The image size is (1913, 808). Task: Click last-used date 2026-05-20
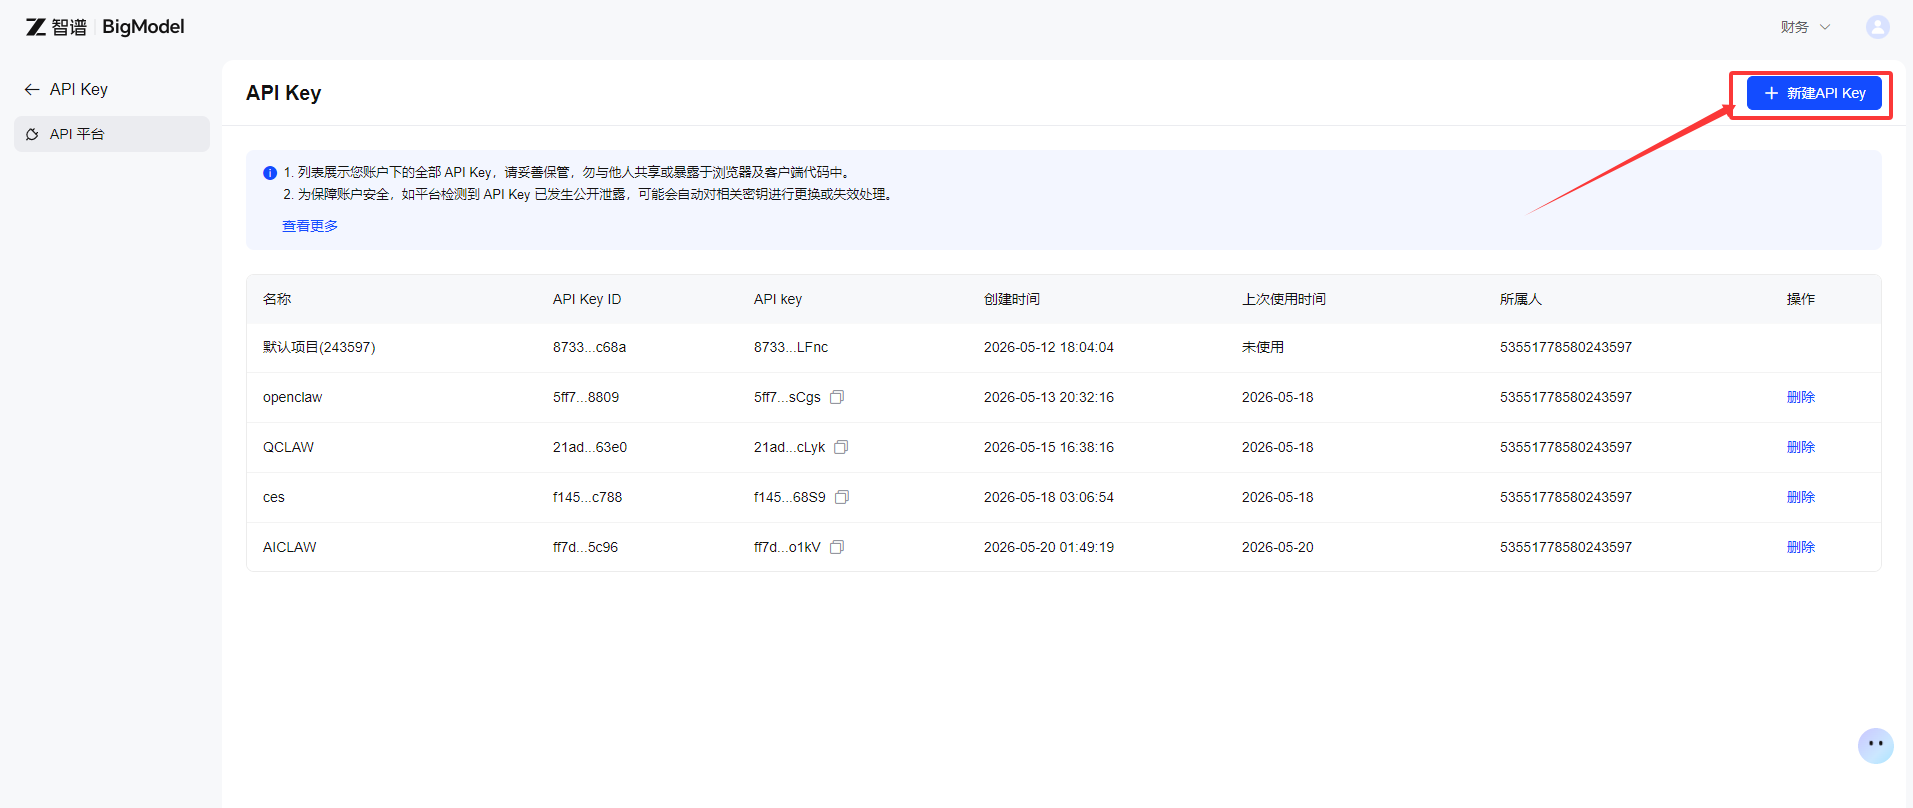(1278, 547)
